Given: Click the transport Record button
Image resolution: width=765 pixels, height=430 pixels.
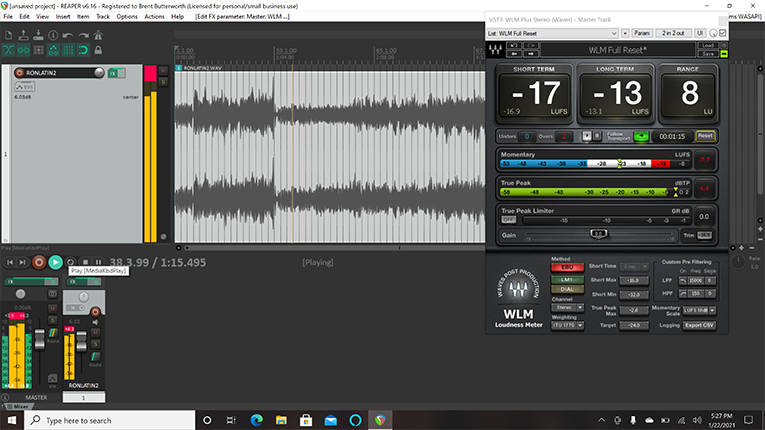Looking at the screenshot, I should [x=39, y=263].
